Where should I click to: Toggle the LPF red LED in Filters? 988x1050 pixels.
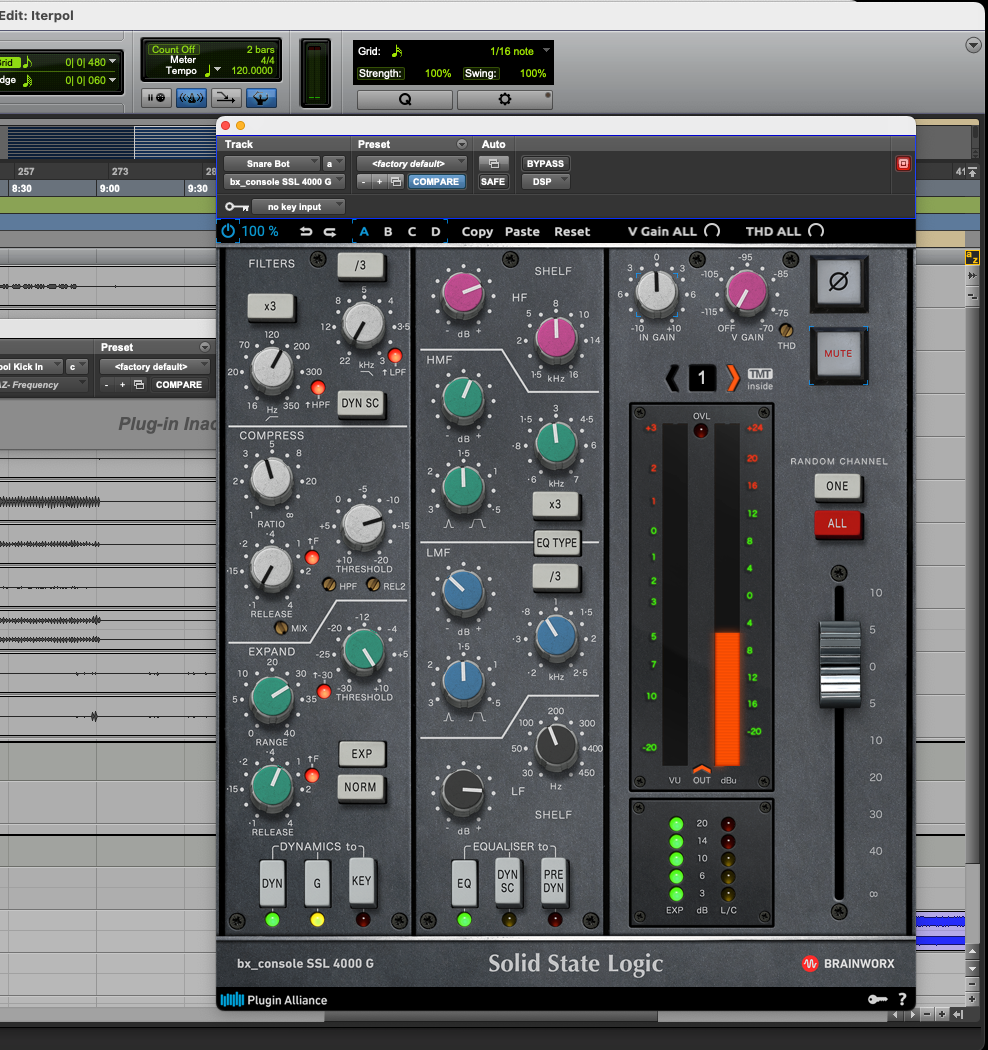click(395, 355)
